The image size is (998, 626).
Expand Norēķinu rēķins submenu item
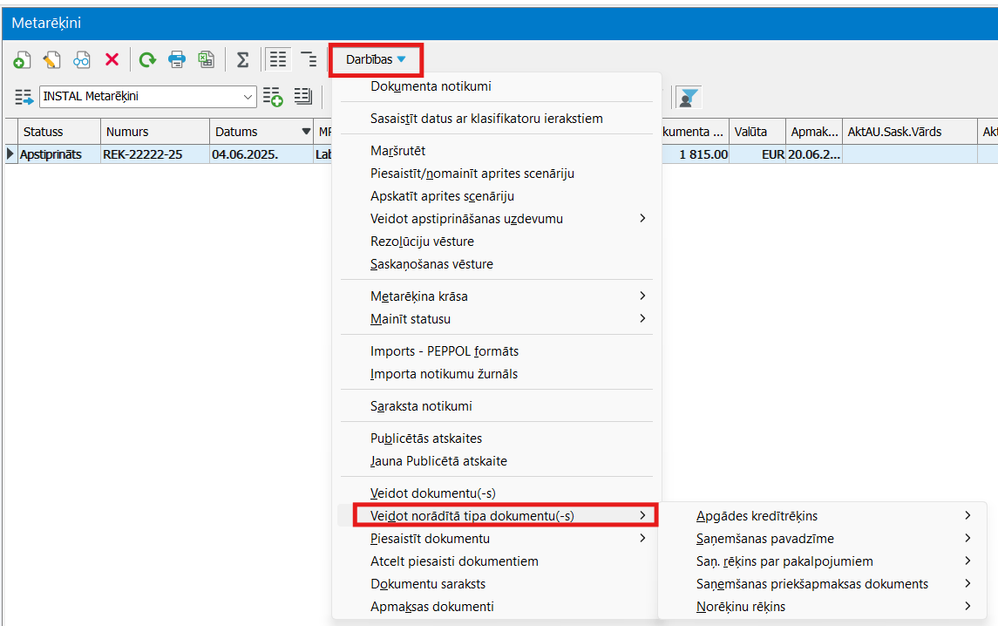[823, 606]
